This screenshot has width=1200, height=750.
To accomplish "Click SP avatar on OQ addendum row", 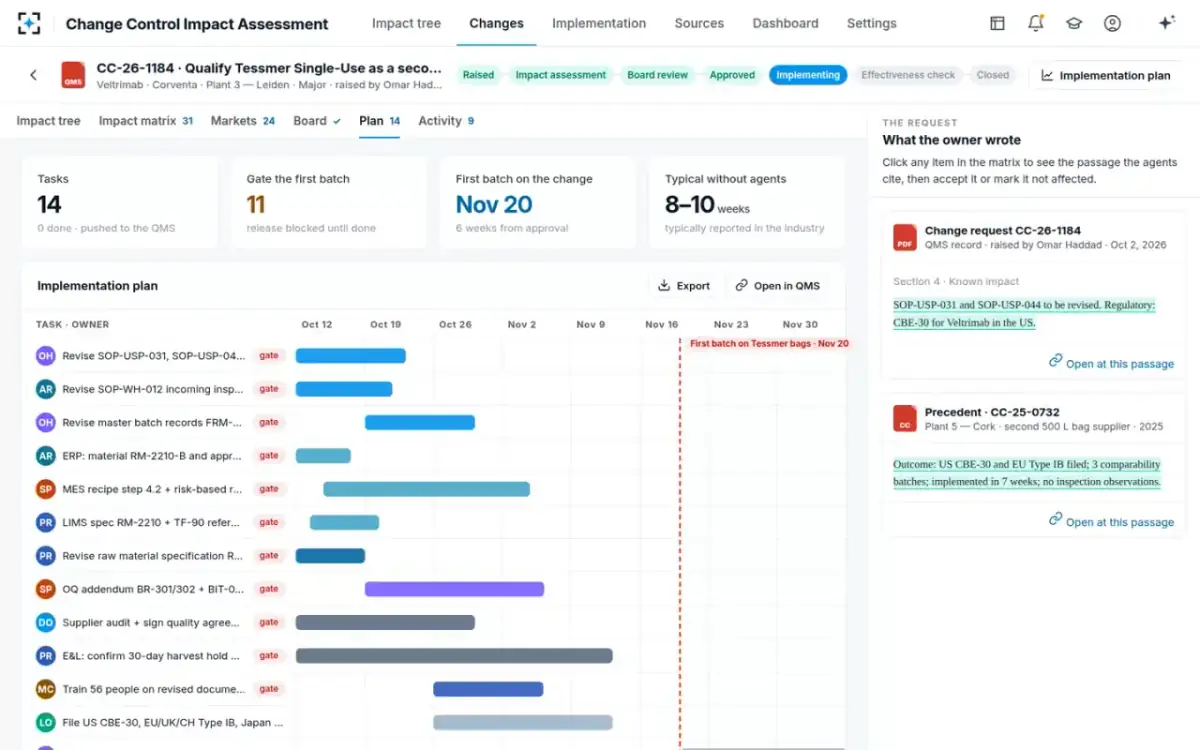I will tap(45, 589).
